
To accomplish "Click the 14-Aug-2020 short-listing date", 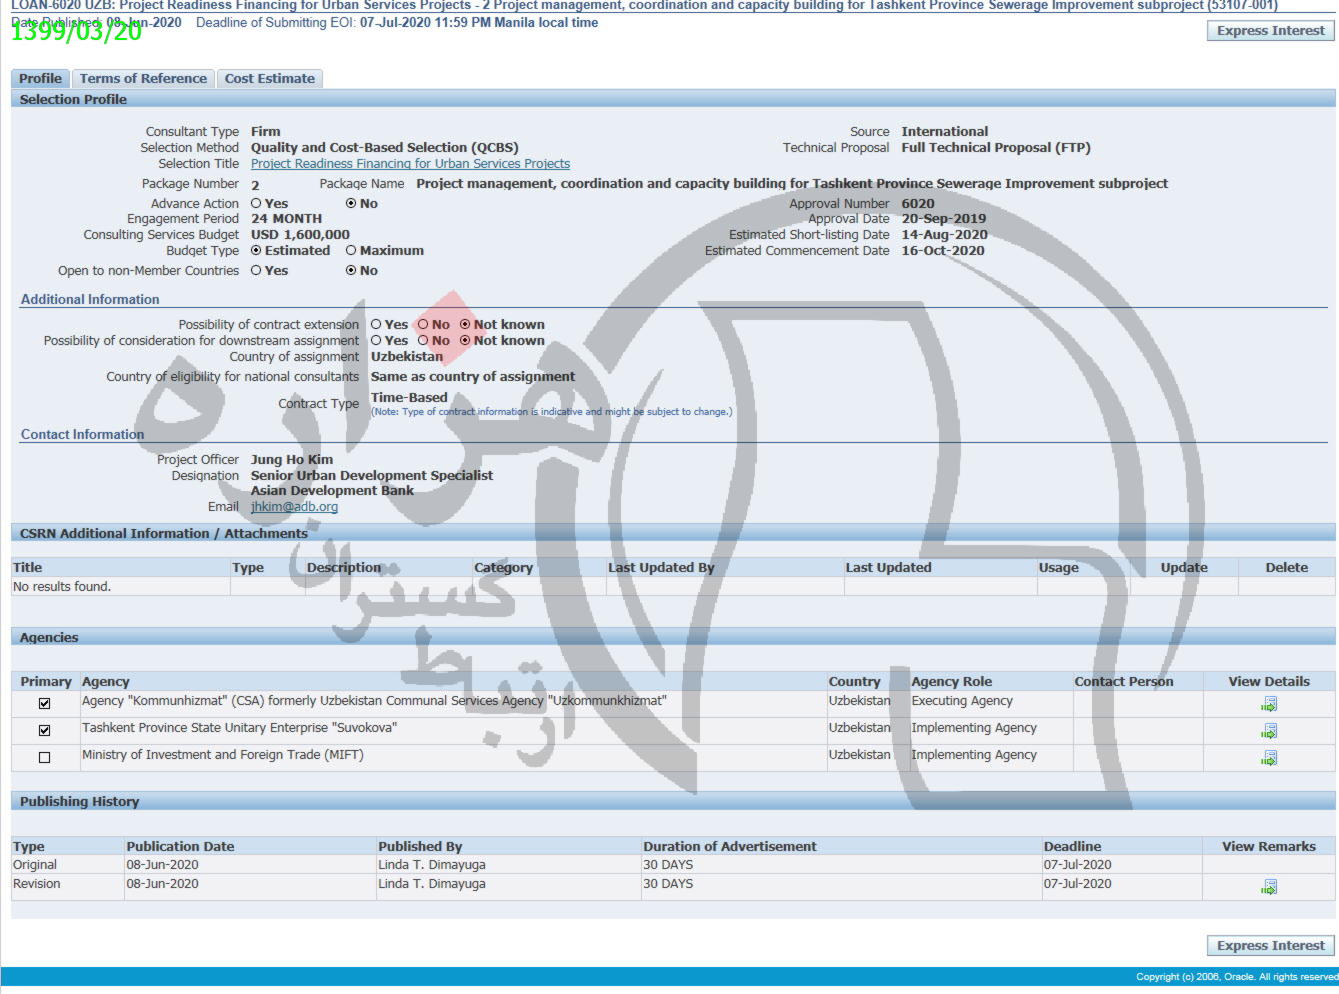I will [944, 234].
